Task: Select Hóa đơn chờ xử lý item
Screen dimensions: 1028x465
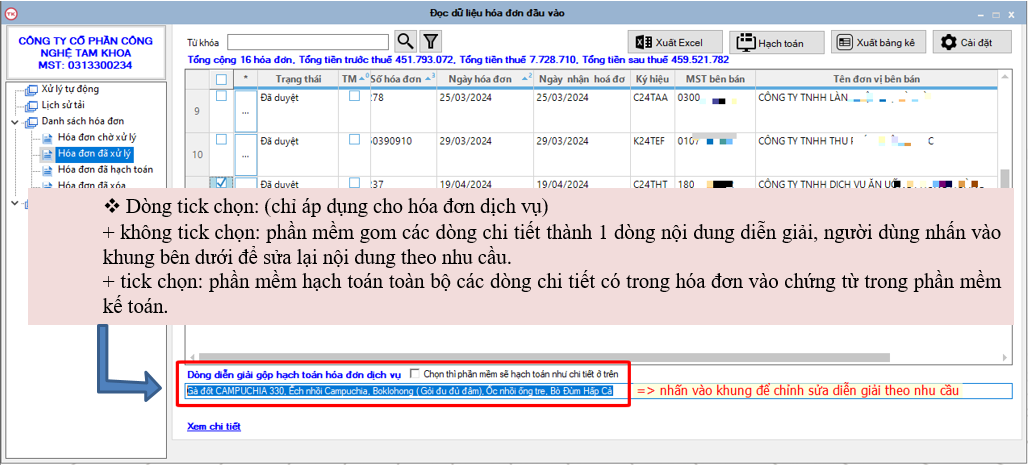Action: pyautogui.click(x=96, y=137)
